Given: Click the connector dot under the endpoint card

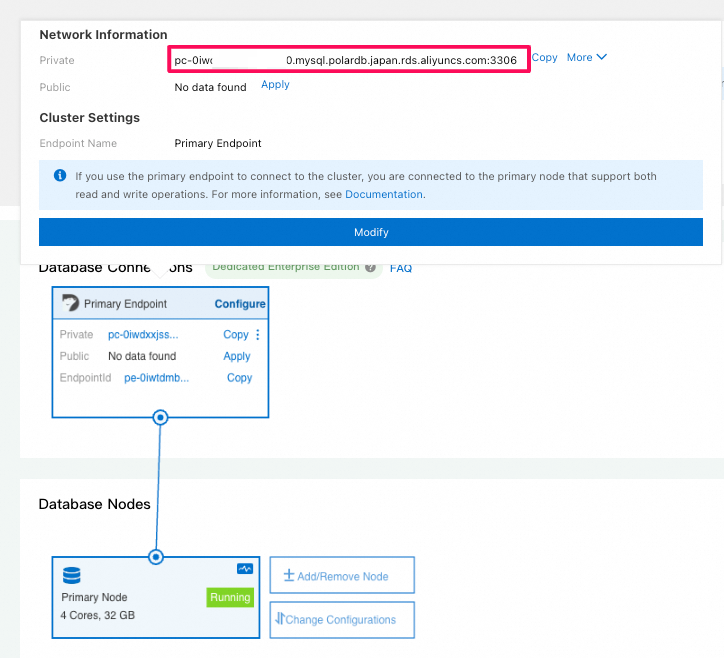Looking at the screenshot, I should point(160,417).
